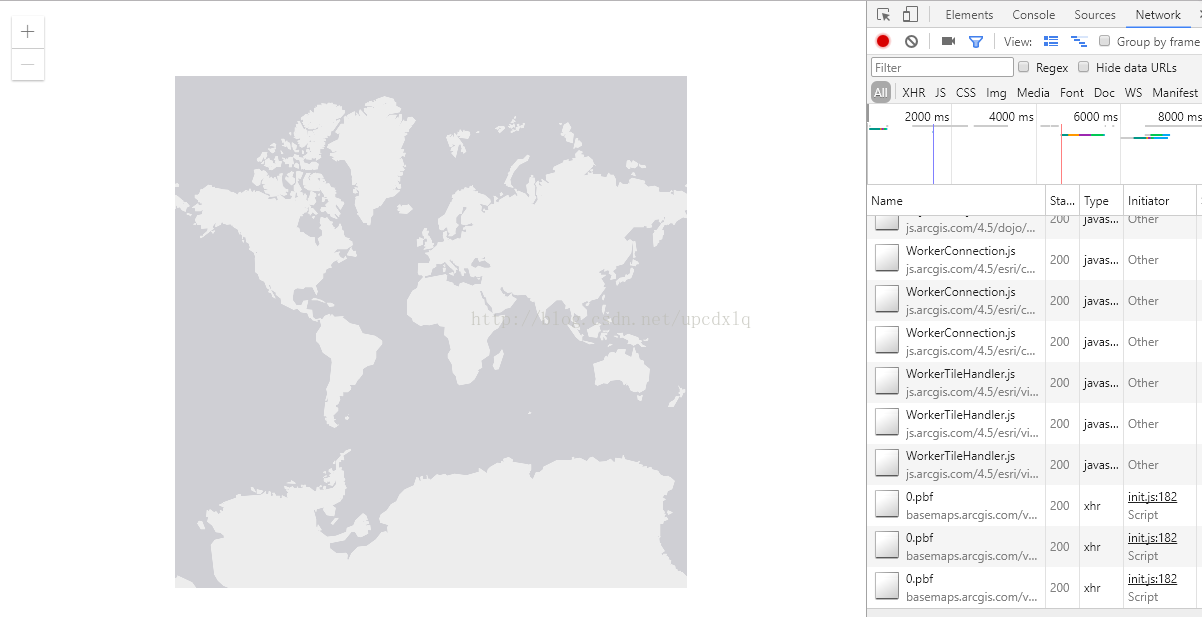Switch to large request rows view
Screen dimensions: 1202x617
[x=1051, y=41]
